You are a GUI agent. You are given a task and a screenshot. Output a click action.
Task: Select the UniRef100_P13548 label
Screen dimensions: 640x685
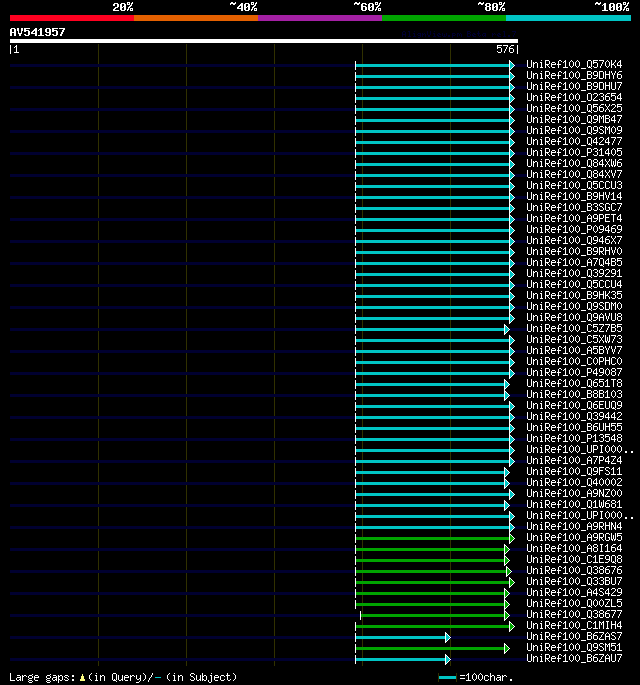pos(574,438)
